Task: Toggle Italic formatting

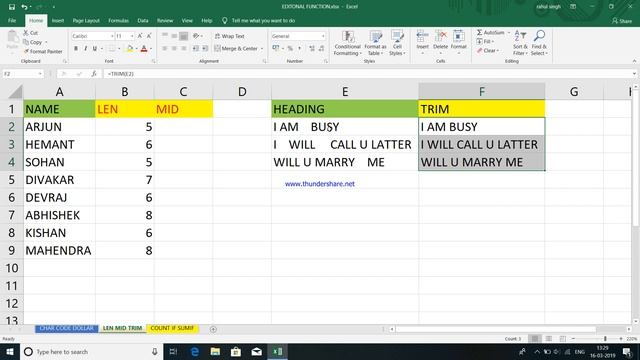Action: tap(85, 49)
